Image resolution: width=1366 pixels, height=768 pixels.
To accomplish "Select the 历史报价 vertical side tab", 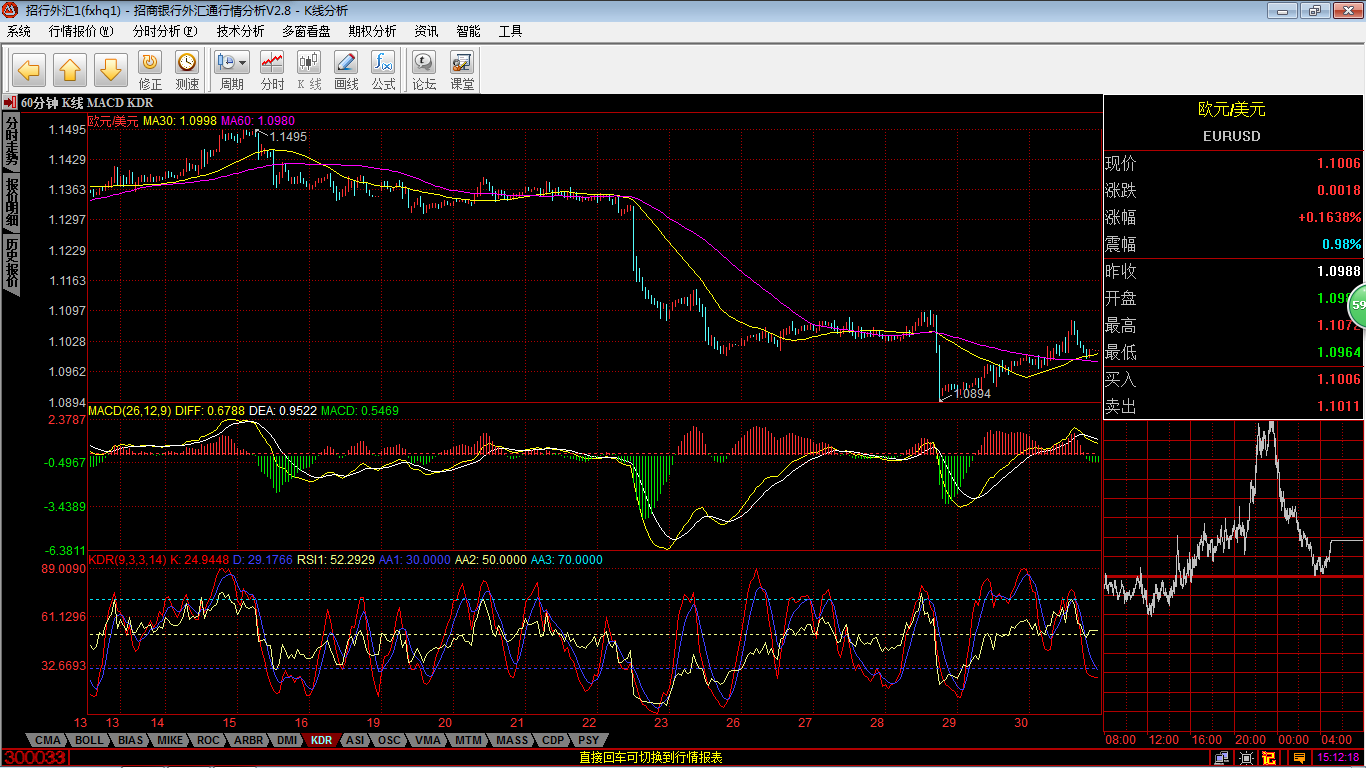I will (x=11, y=263).
